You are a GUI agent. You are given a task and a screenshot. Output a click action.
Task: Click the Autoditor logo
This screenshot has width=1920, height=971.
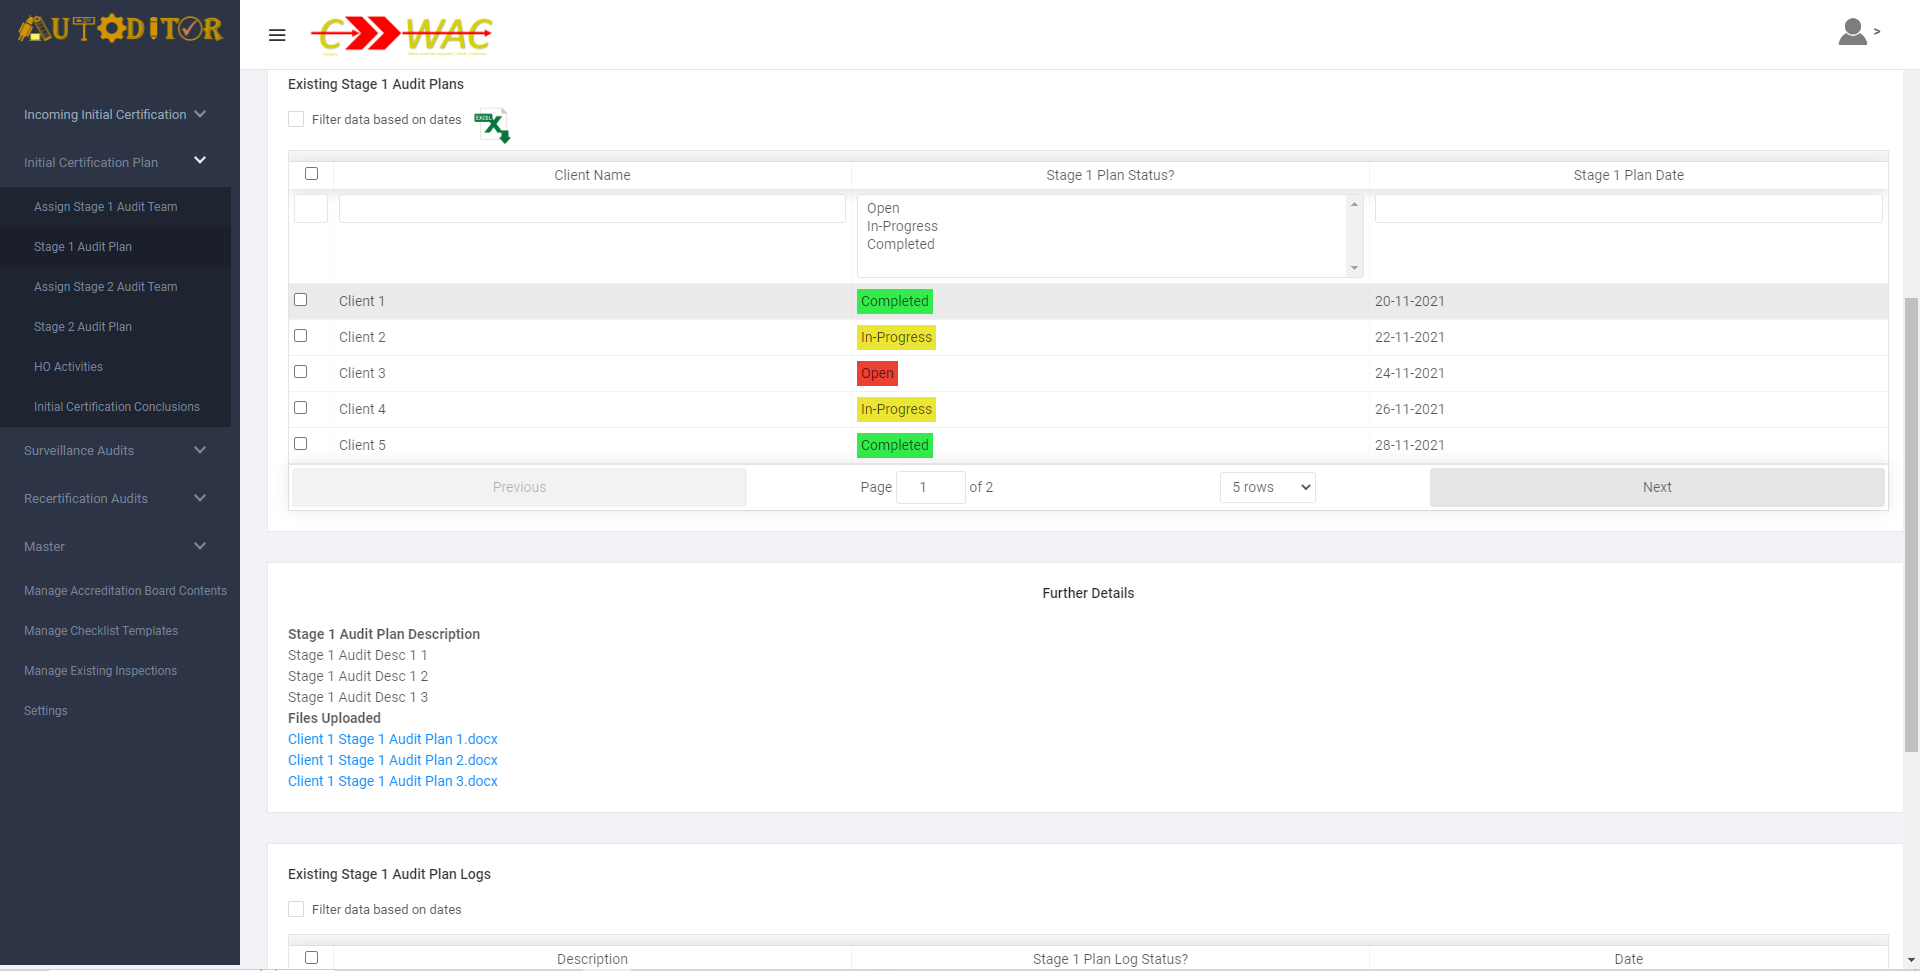(120, 28)
